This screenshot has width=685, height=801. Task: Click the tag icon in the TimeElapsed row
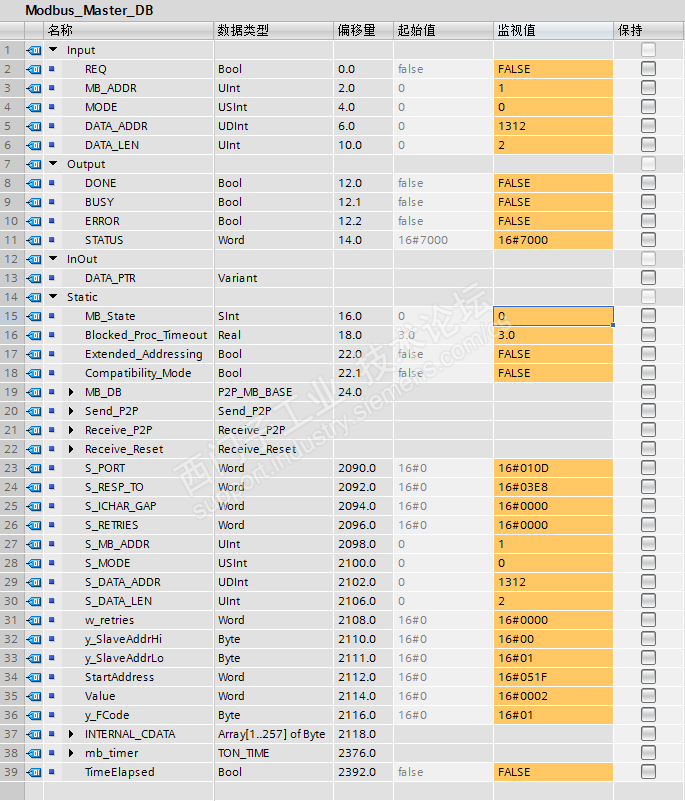coord(34,772)
